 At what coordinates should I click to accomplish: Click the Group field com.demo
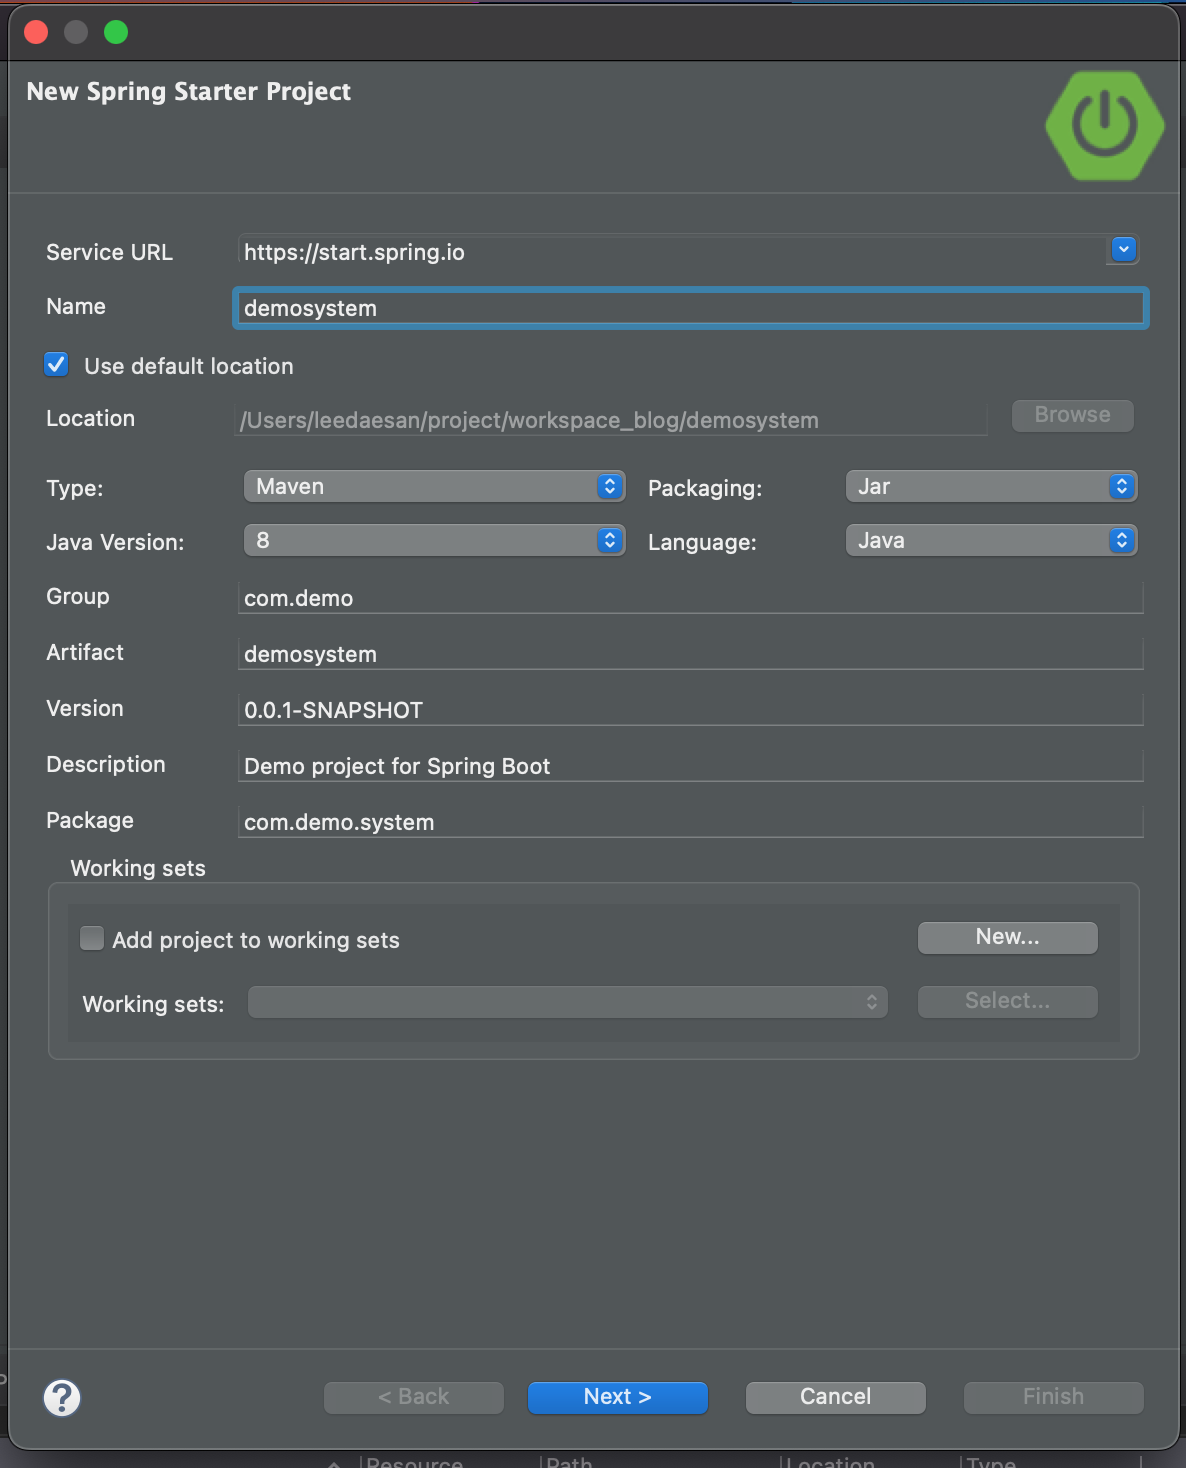click(x=691, y=598)
